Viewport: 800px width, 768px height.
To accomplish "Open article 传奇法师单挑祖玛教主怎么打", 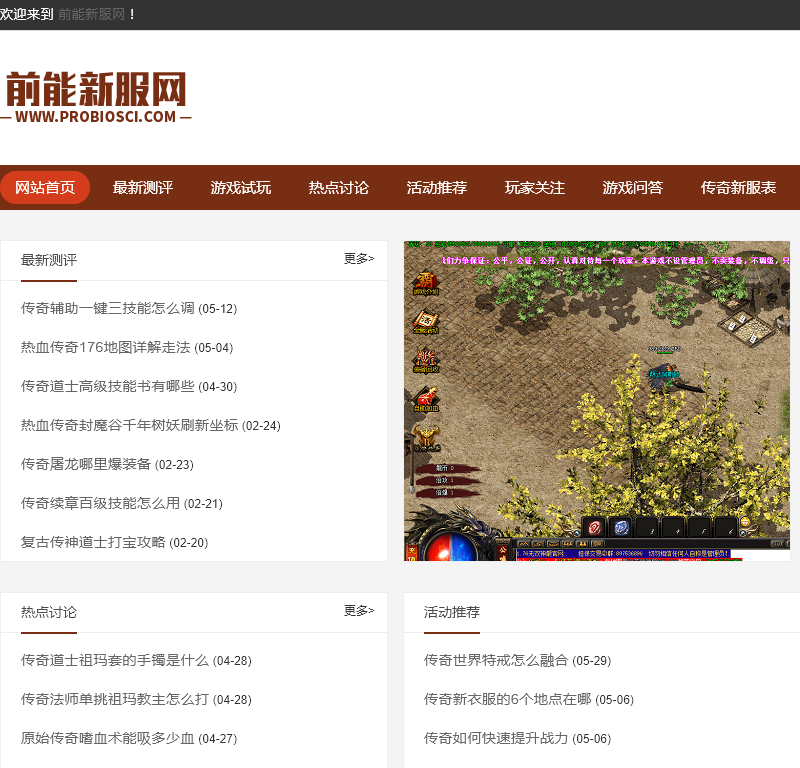I will [115, 699].
